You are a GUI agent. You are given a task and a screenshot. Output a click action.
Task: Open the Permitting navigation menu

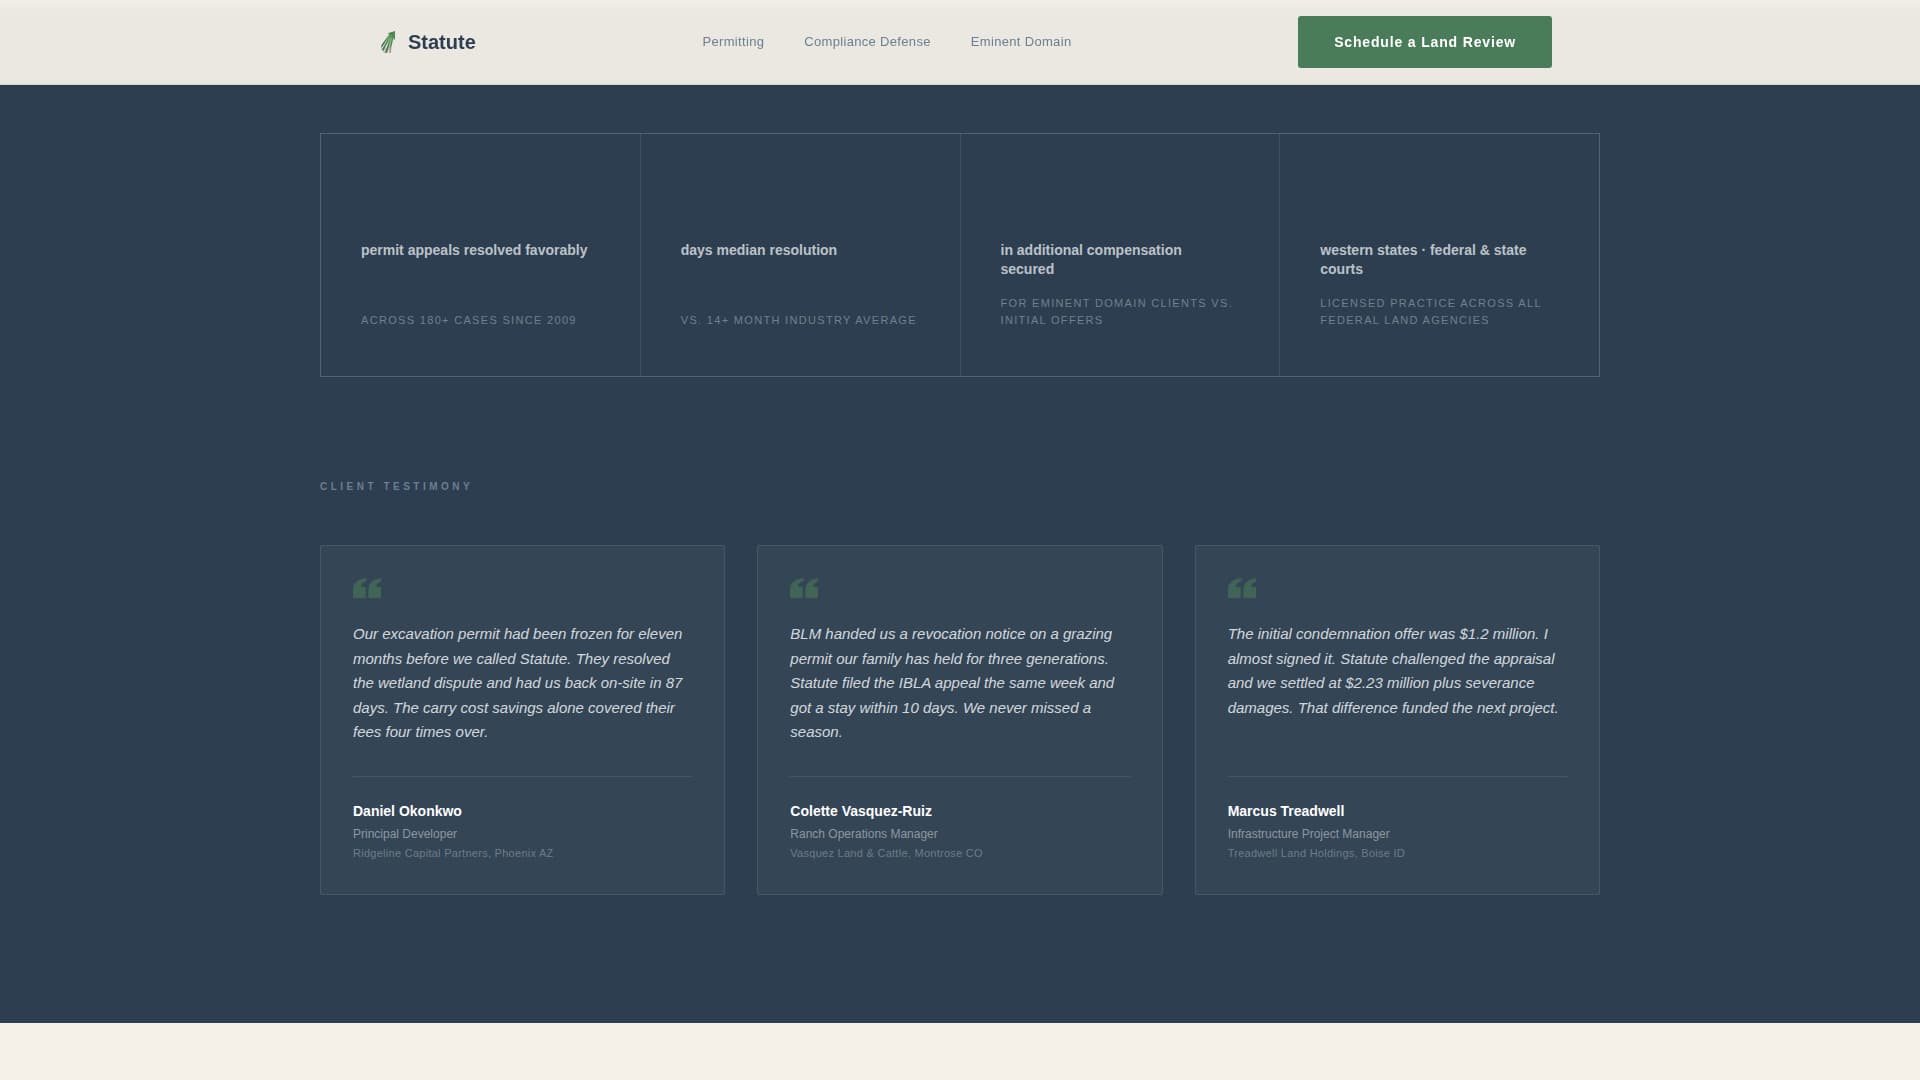point(733,42)
